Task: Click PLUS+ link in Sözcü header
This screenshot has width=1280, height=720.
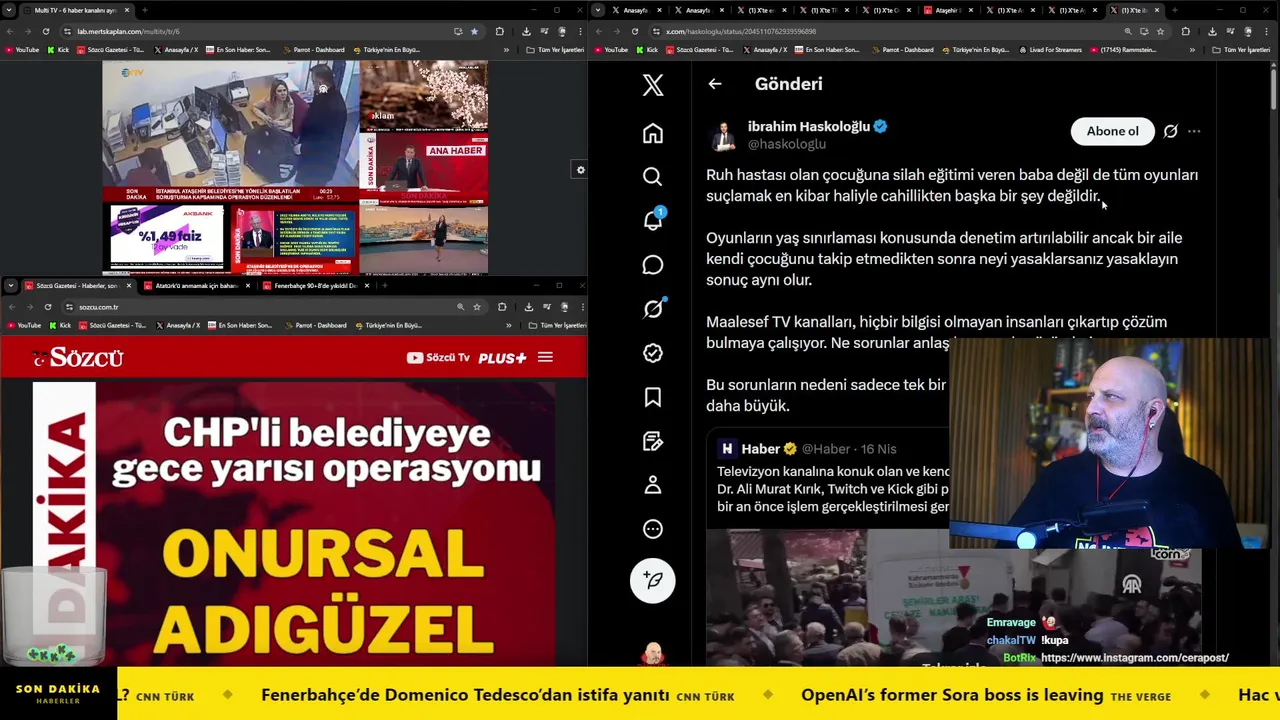Action: tap(502, 357)
